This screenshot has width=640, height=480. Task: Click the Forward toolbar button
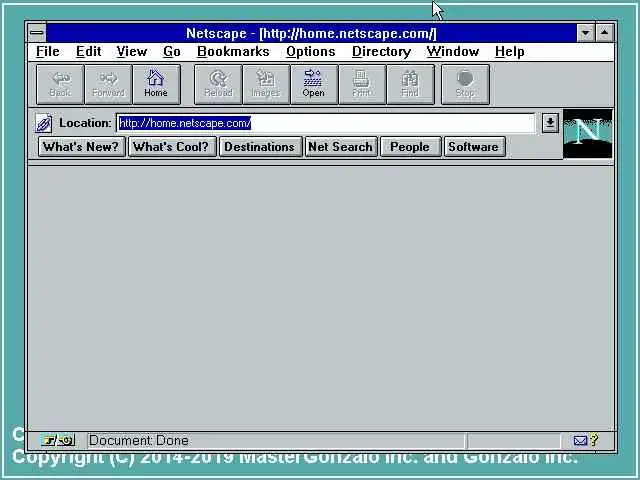(x=108, y=84)
